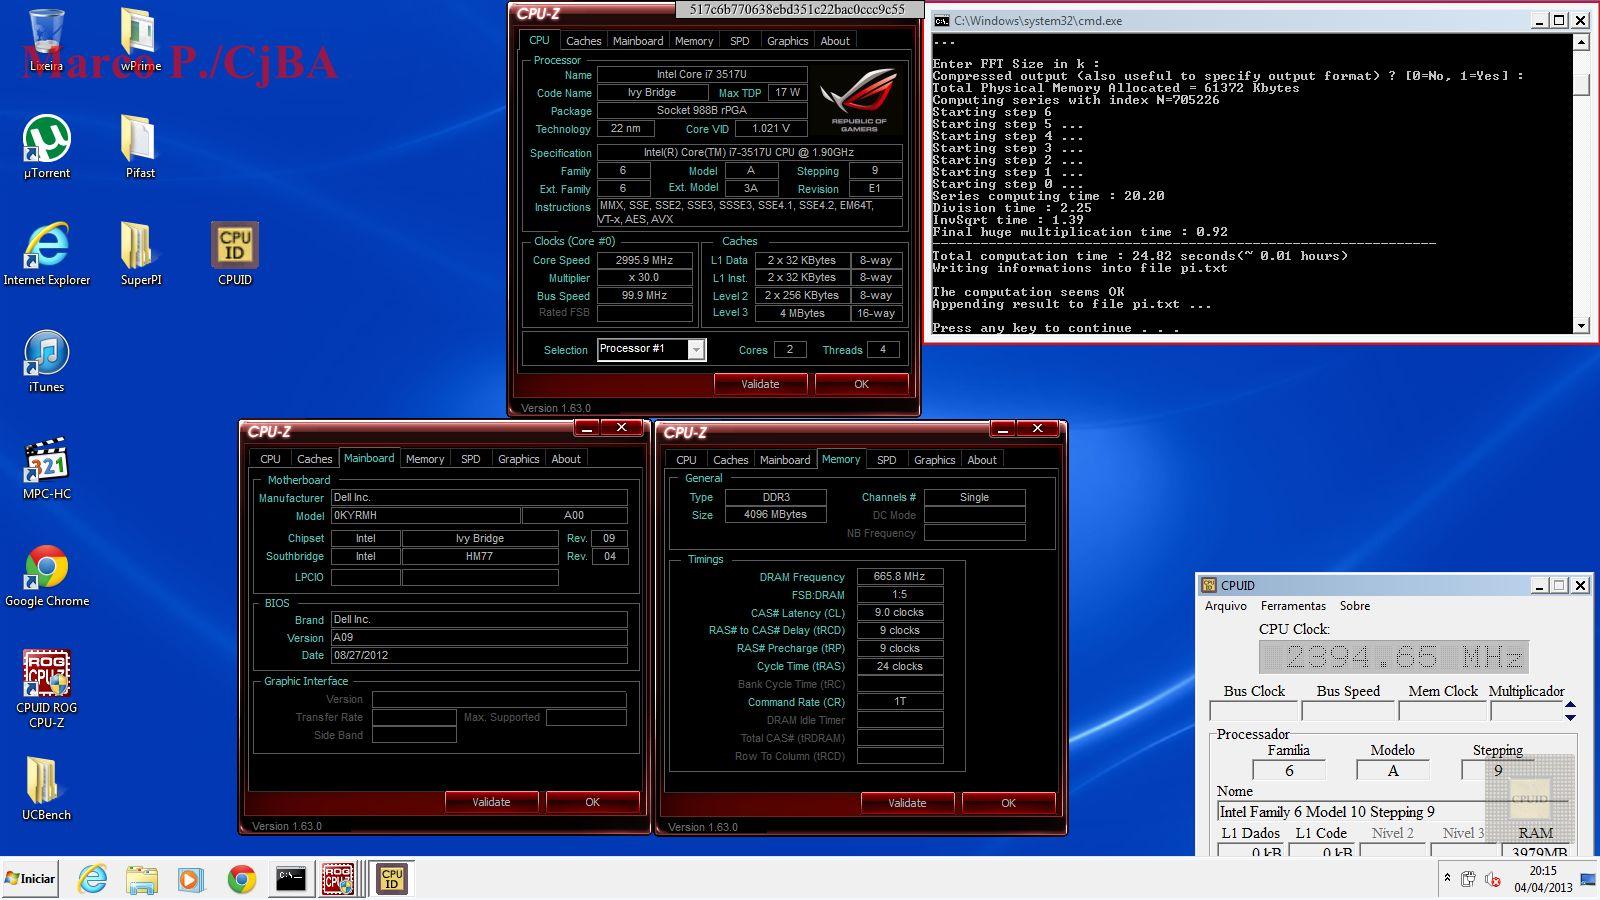Viewport: 1600px width, 900px height.
Task: Open the SuperPI folder
Action: 140,255
